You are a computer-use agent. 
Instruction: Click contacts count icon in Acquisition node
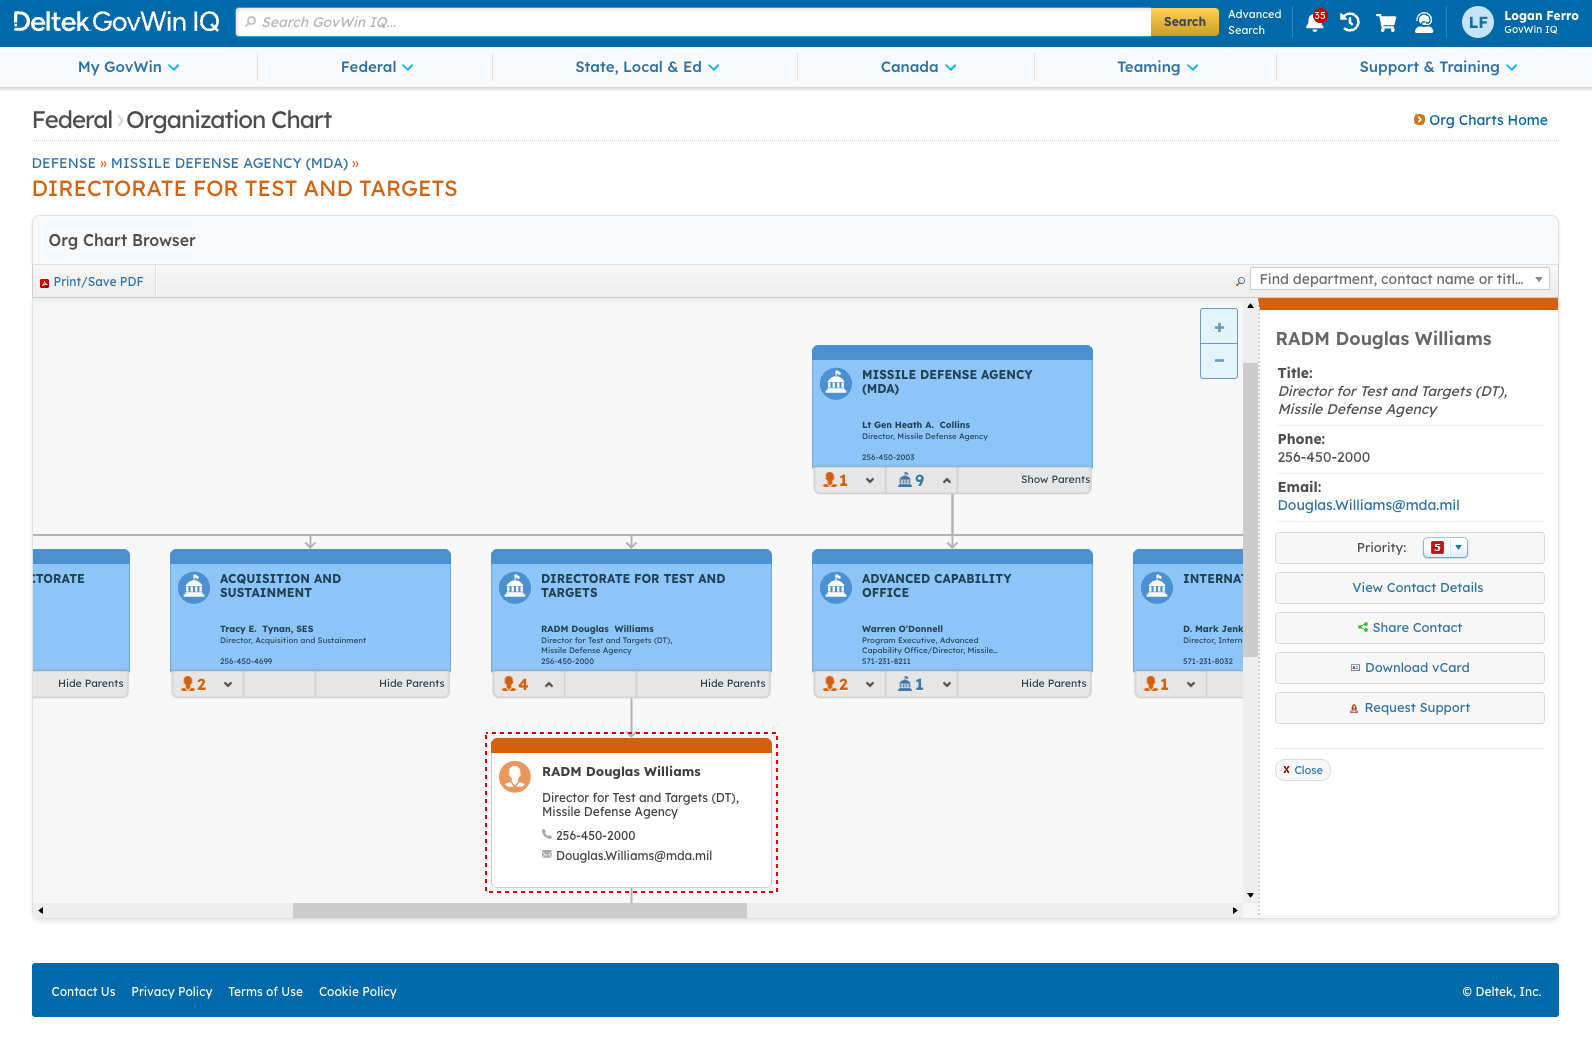point(188,684)
